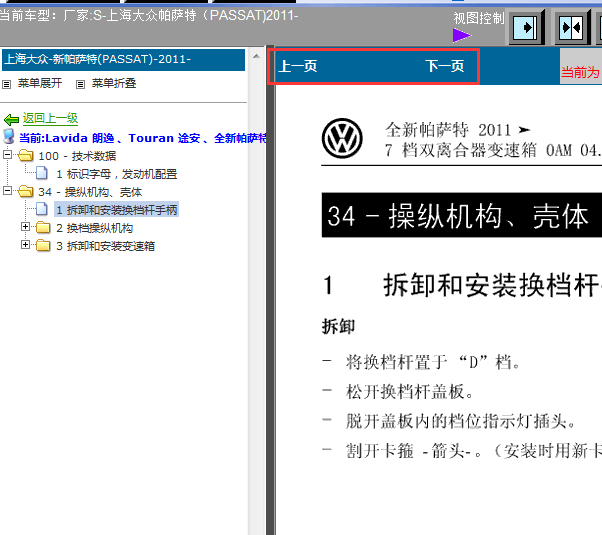The width and height of the screenshot is (602, 535).
Task: Click the 上海大众-新帕萨特(PASSAT)-2011- header
Action: (123, 60)
